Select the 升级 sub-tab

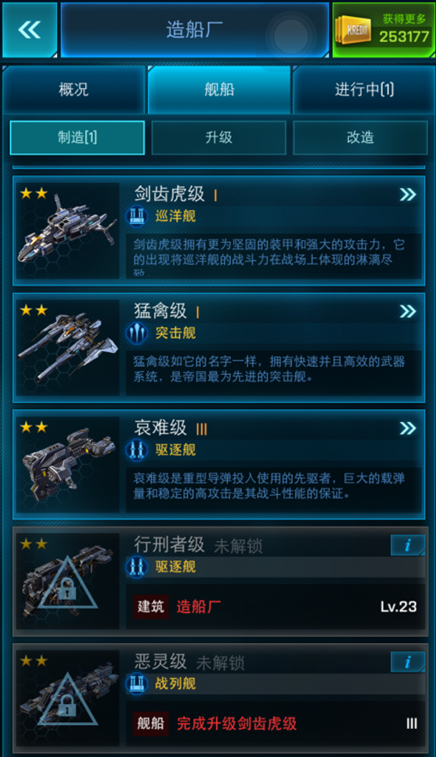(x=219, y=138)
